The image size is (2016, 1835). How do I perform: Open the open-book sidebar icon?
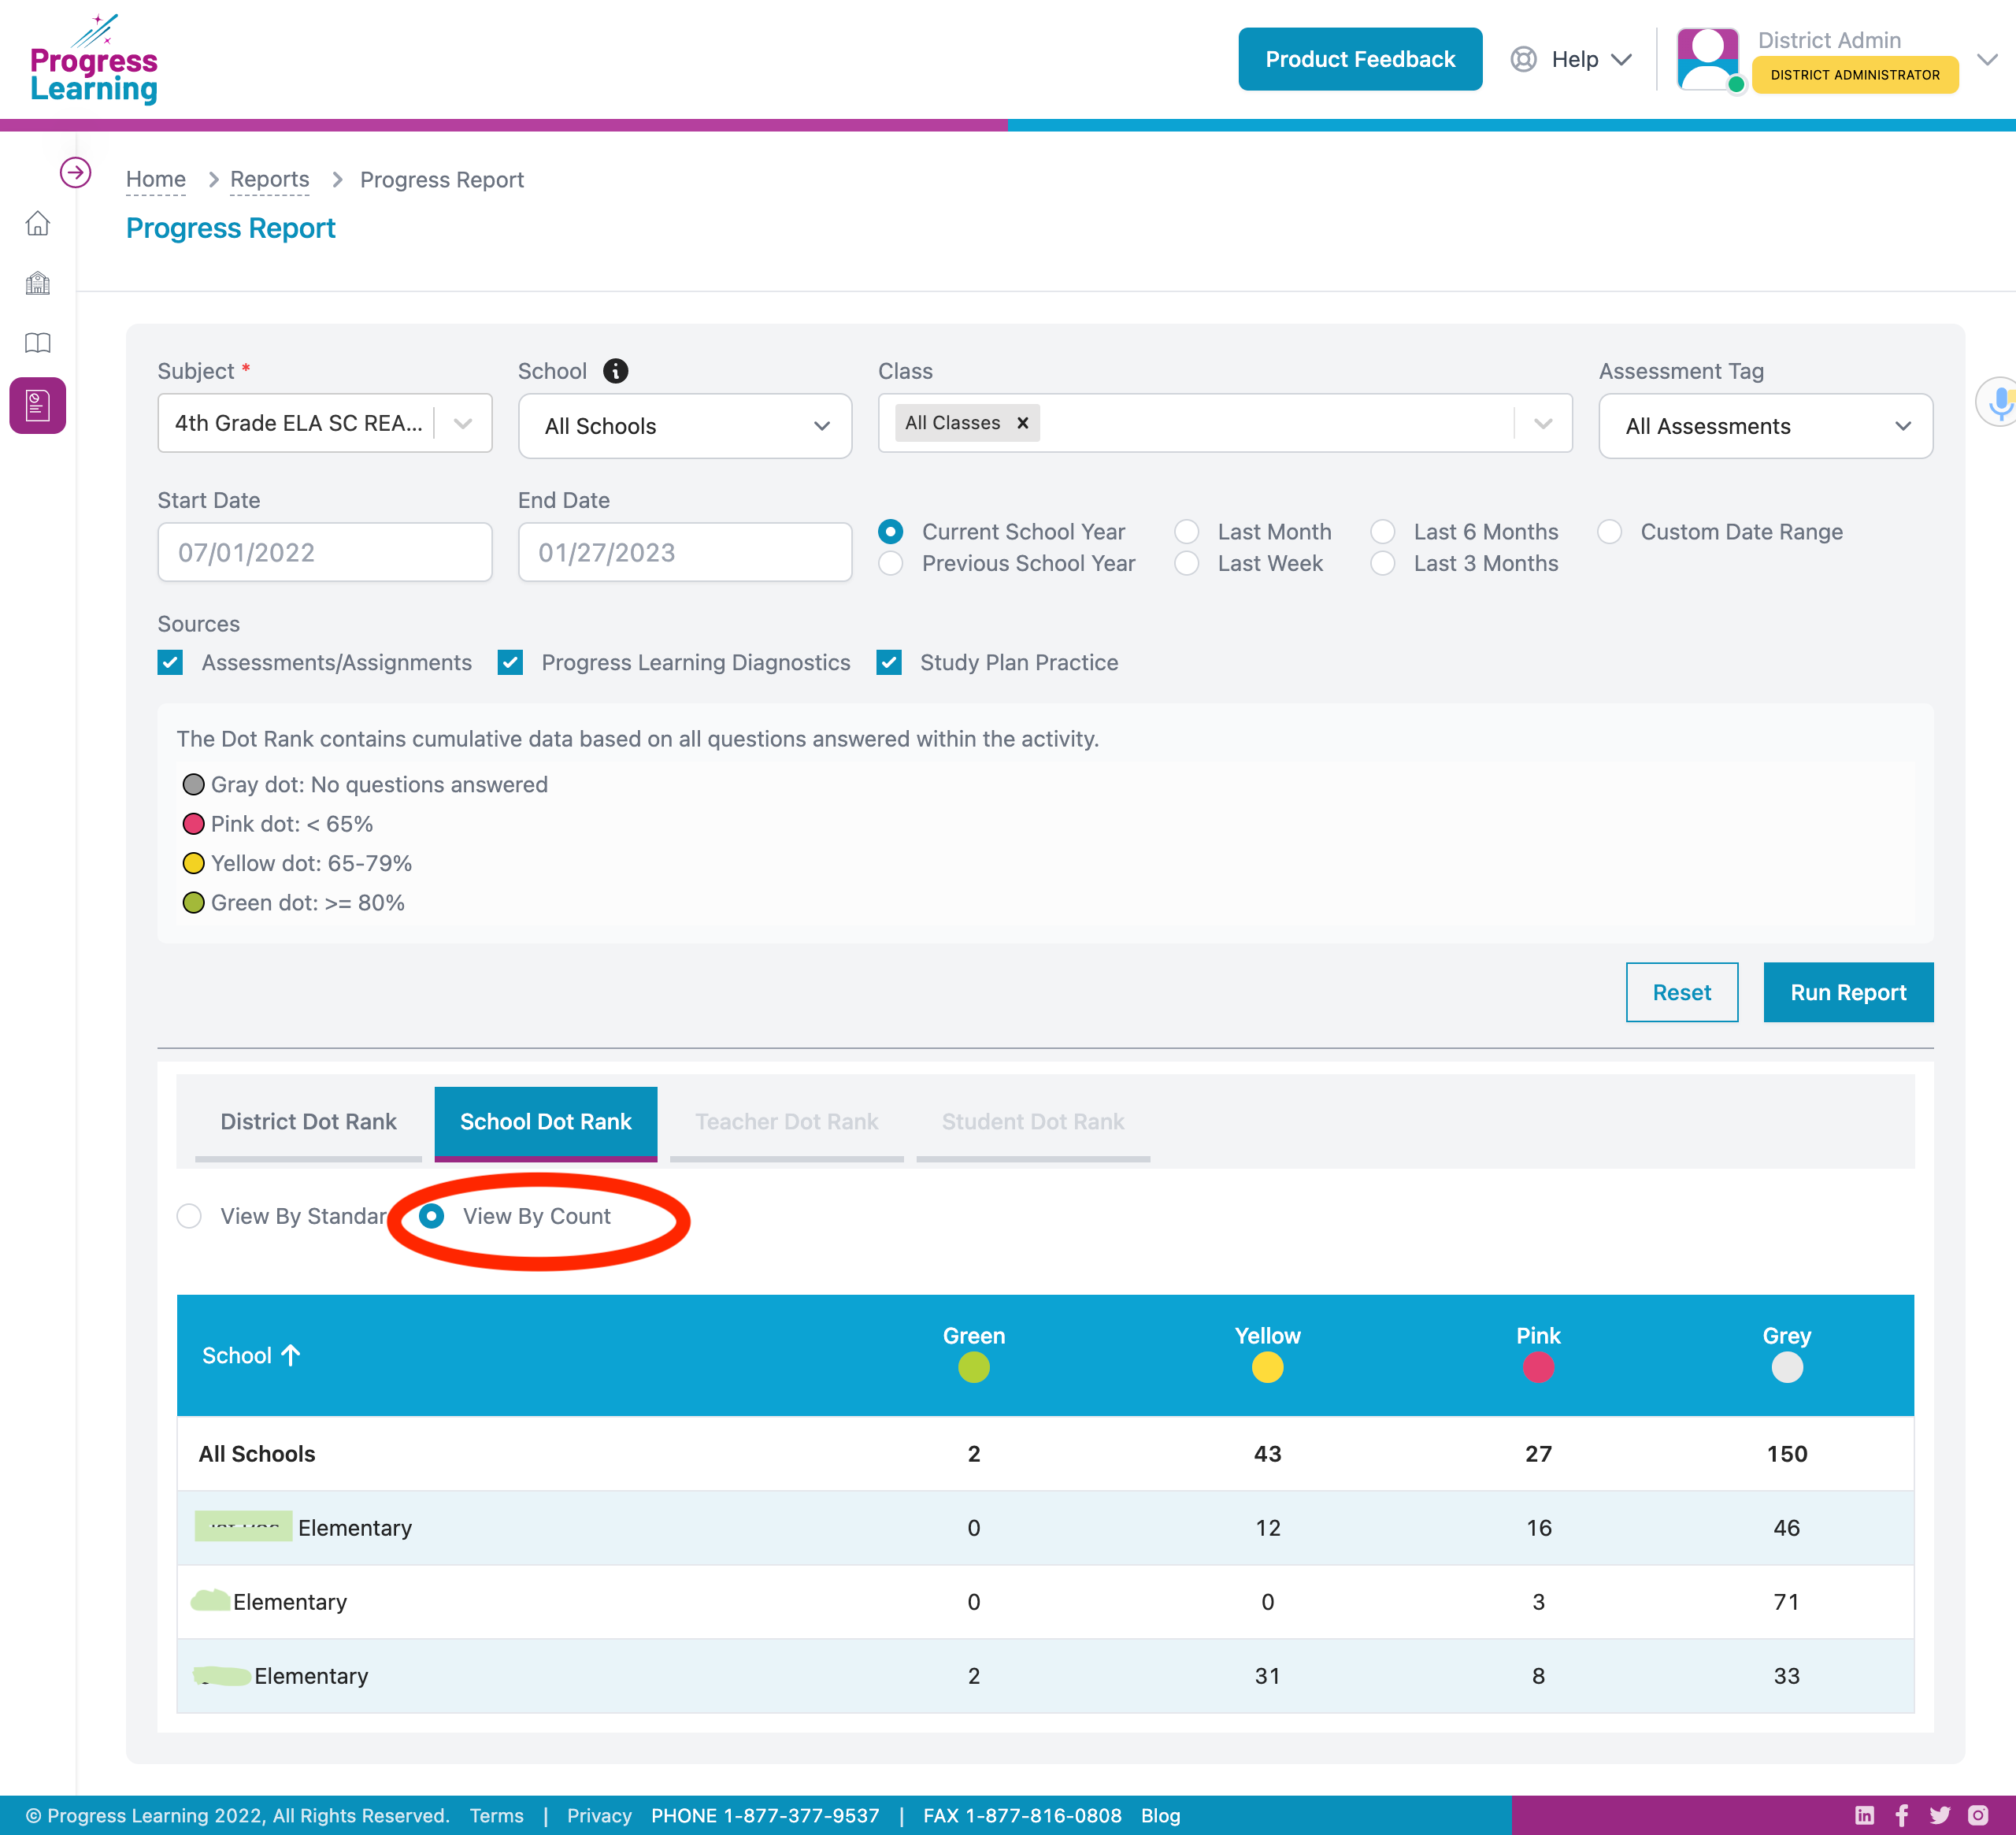click(x=38, y=343)
